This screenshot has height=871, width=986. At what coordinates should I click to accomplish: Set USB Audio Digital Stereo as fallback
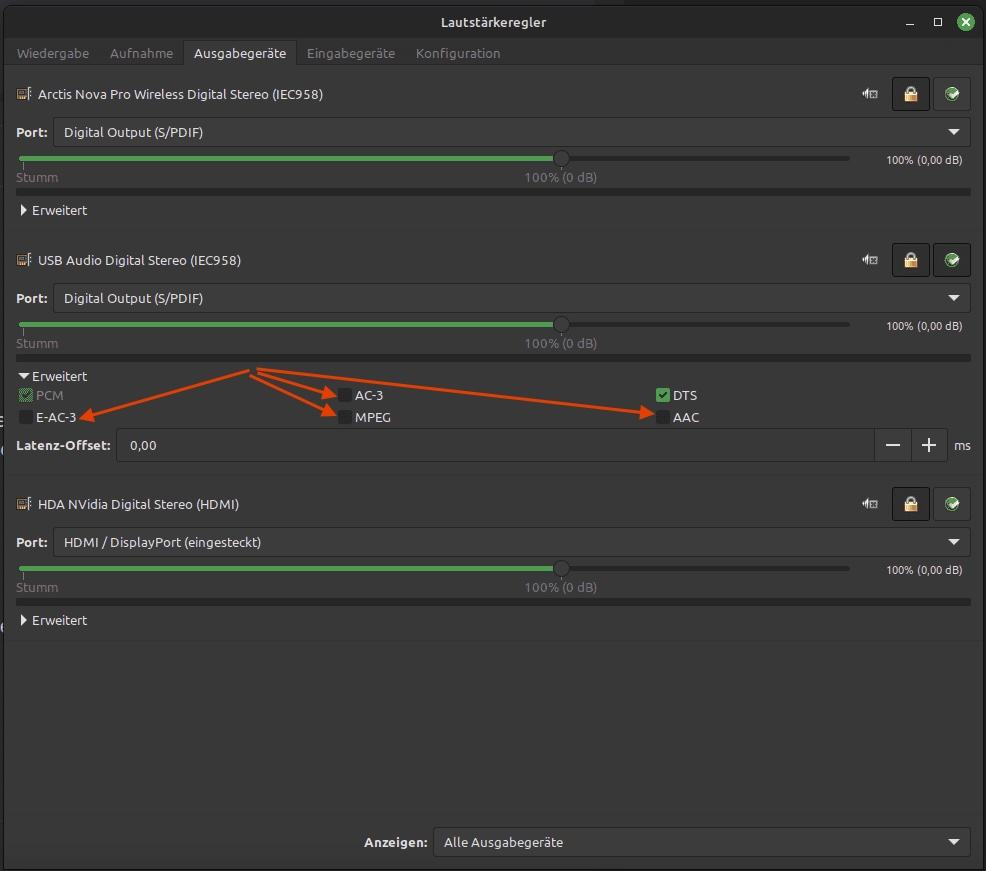coord(951,260)
